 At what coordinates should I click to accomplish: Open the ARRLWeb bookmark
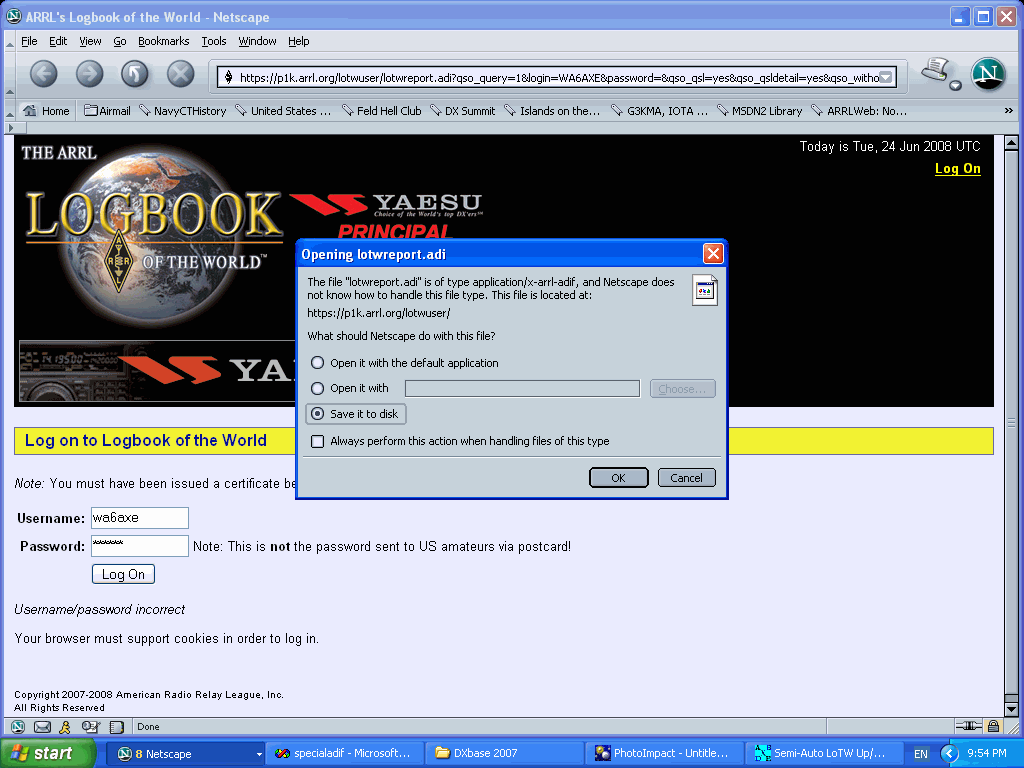859,111
